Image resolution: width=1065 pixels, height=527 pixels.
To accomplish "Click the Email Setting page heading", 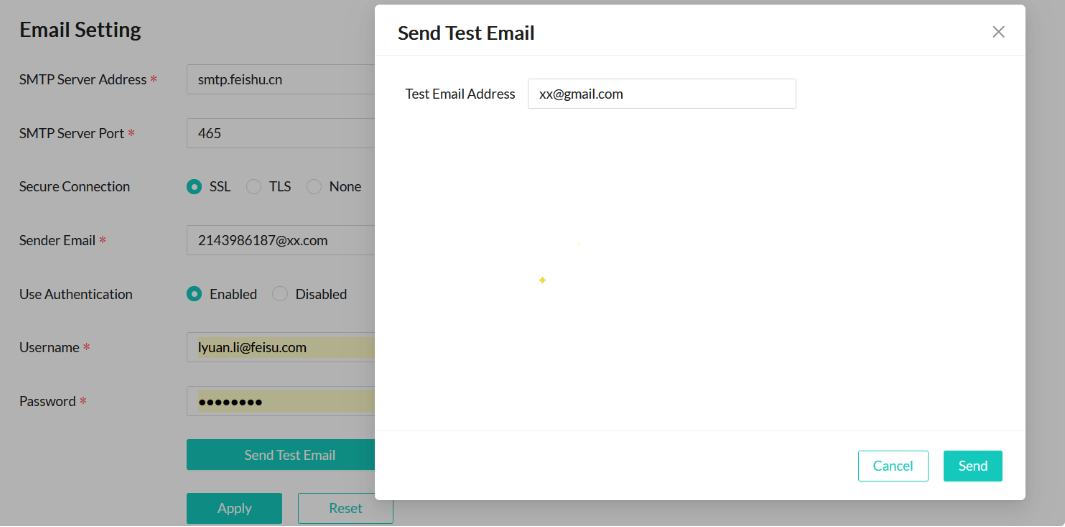I will (x=80, y=30).
